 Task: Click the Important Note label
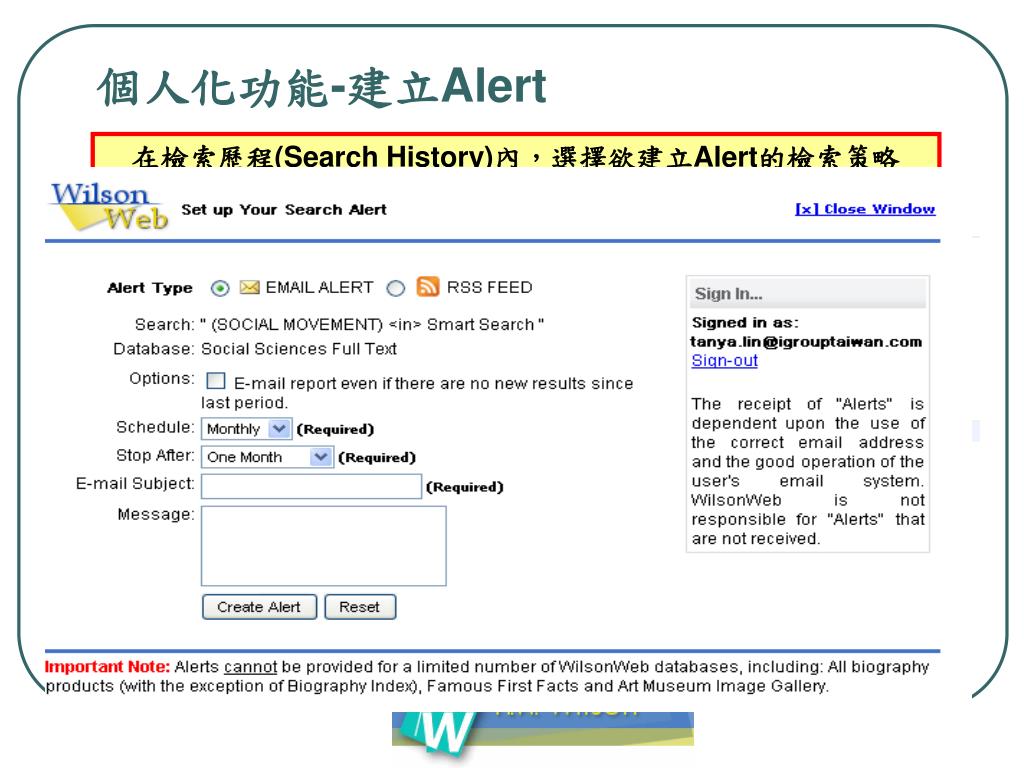click(107, 667)
